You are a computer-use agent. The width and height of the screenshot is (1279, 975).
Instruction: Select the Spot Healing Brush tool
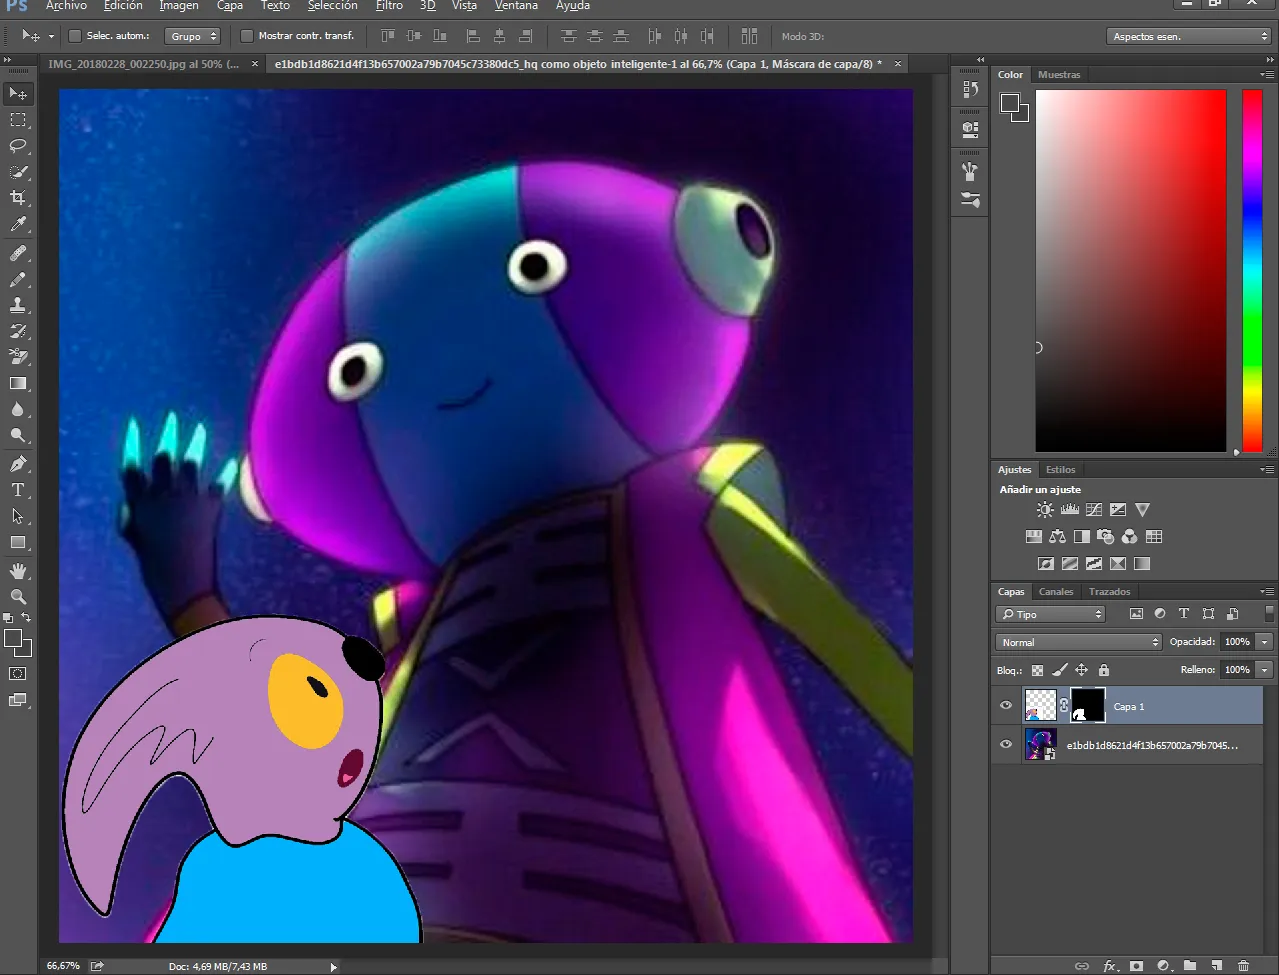18,254
